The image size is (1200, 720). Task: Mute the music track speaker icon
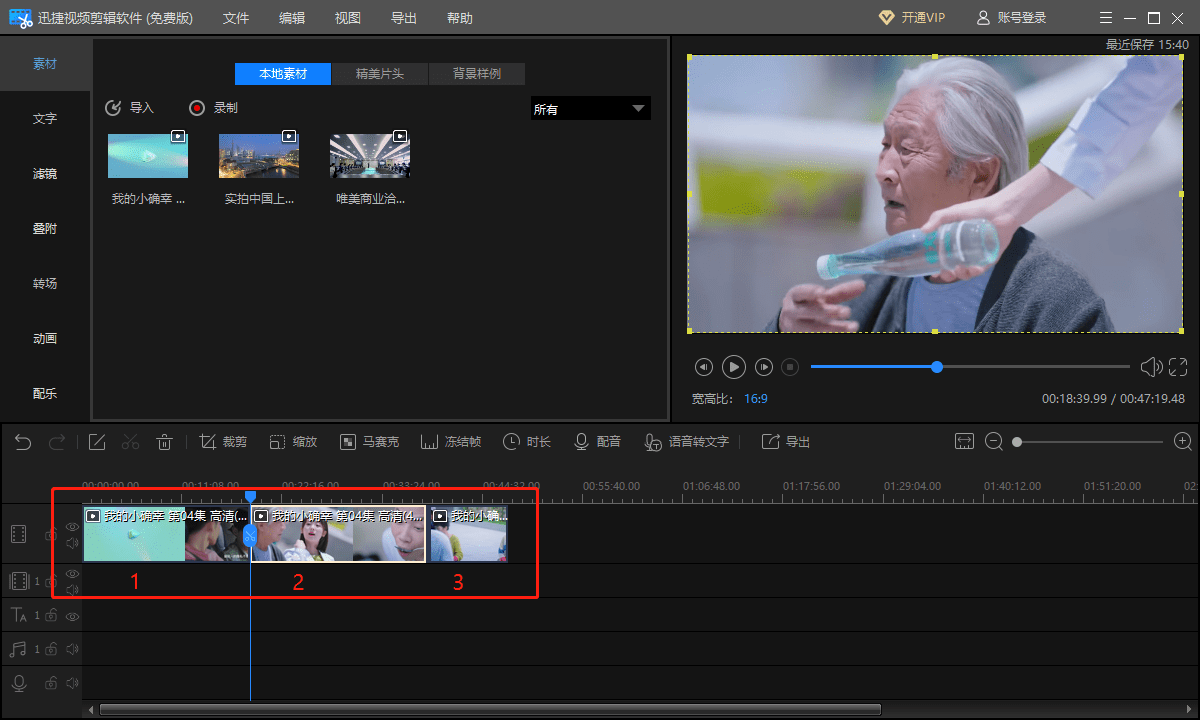tap(72, 650)
